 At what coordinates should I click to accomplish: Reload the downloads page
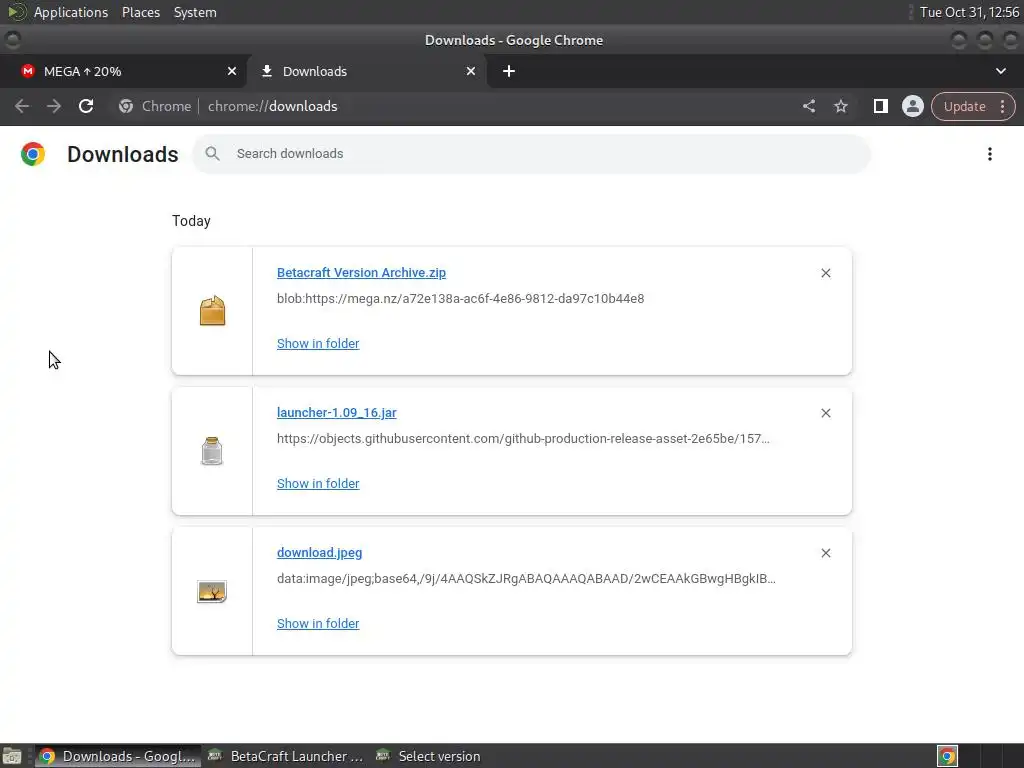[86, 106]
